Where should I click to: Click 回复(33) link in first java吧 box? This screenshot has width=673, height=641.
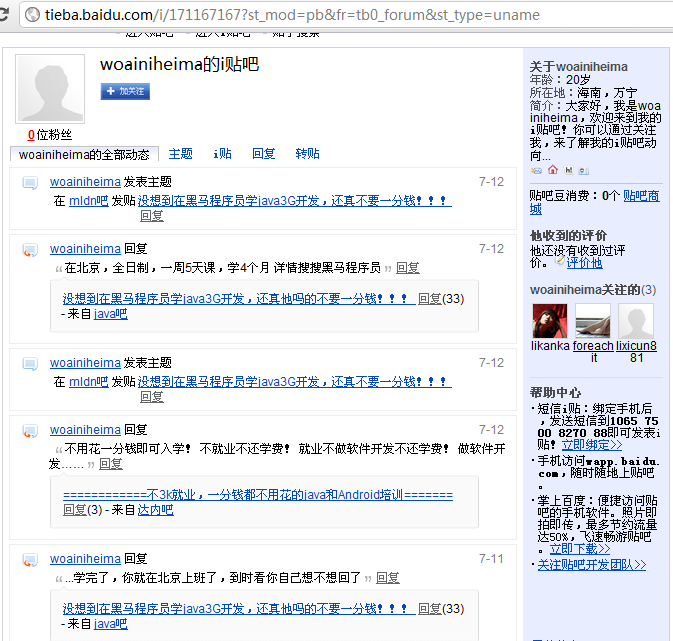click(441, 298)
